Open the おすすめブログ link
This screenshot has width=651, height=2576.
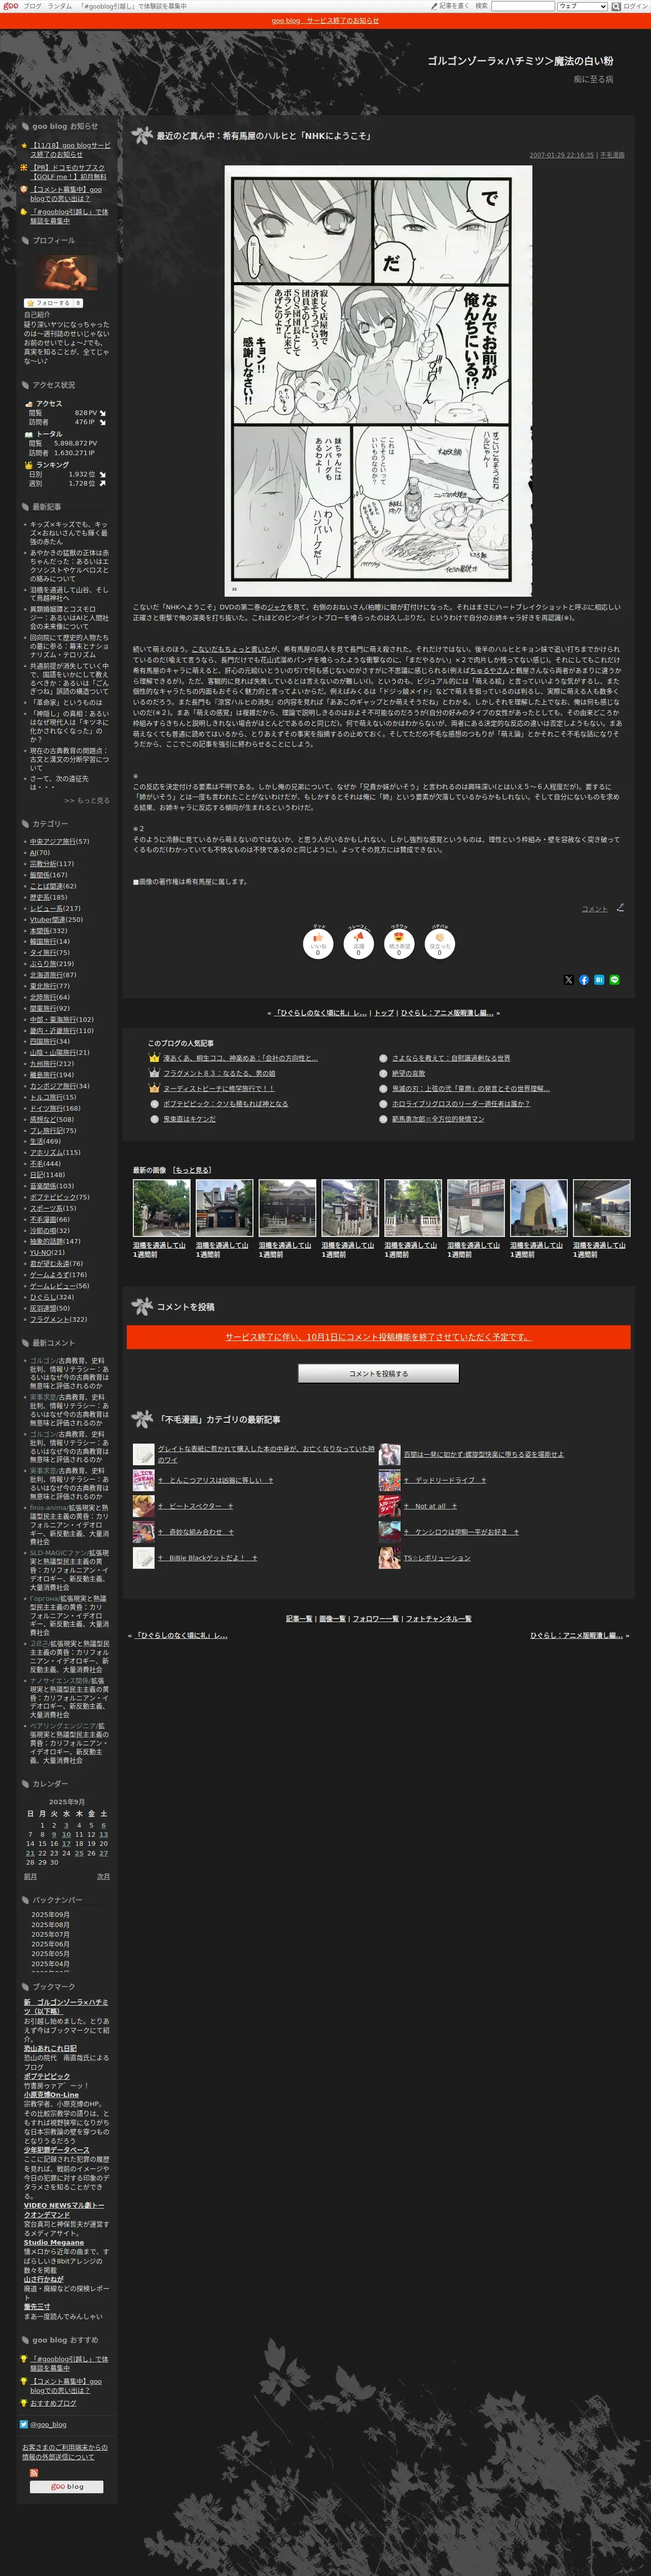[53, 2403]
